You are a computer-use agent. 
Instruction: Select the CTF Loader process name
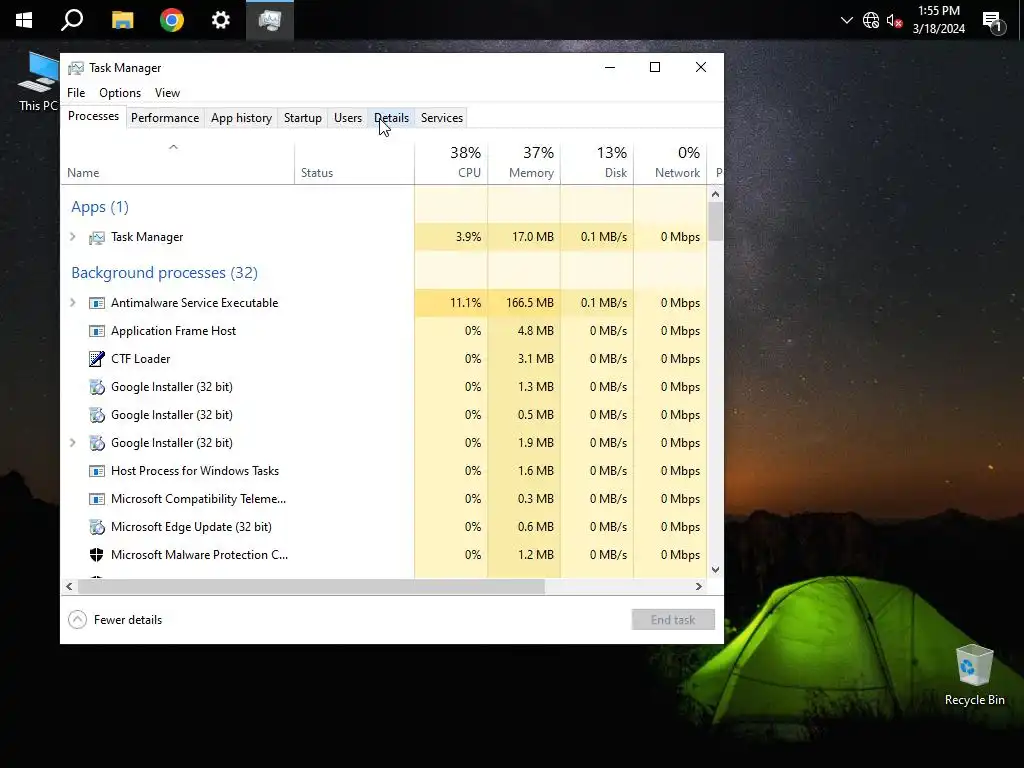click(140, 359)
